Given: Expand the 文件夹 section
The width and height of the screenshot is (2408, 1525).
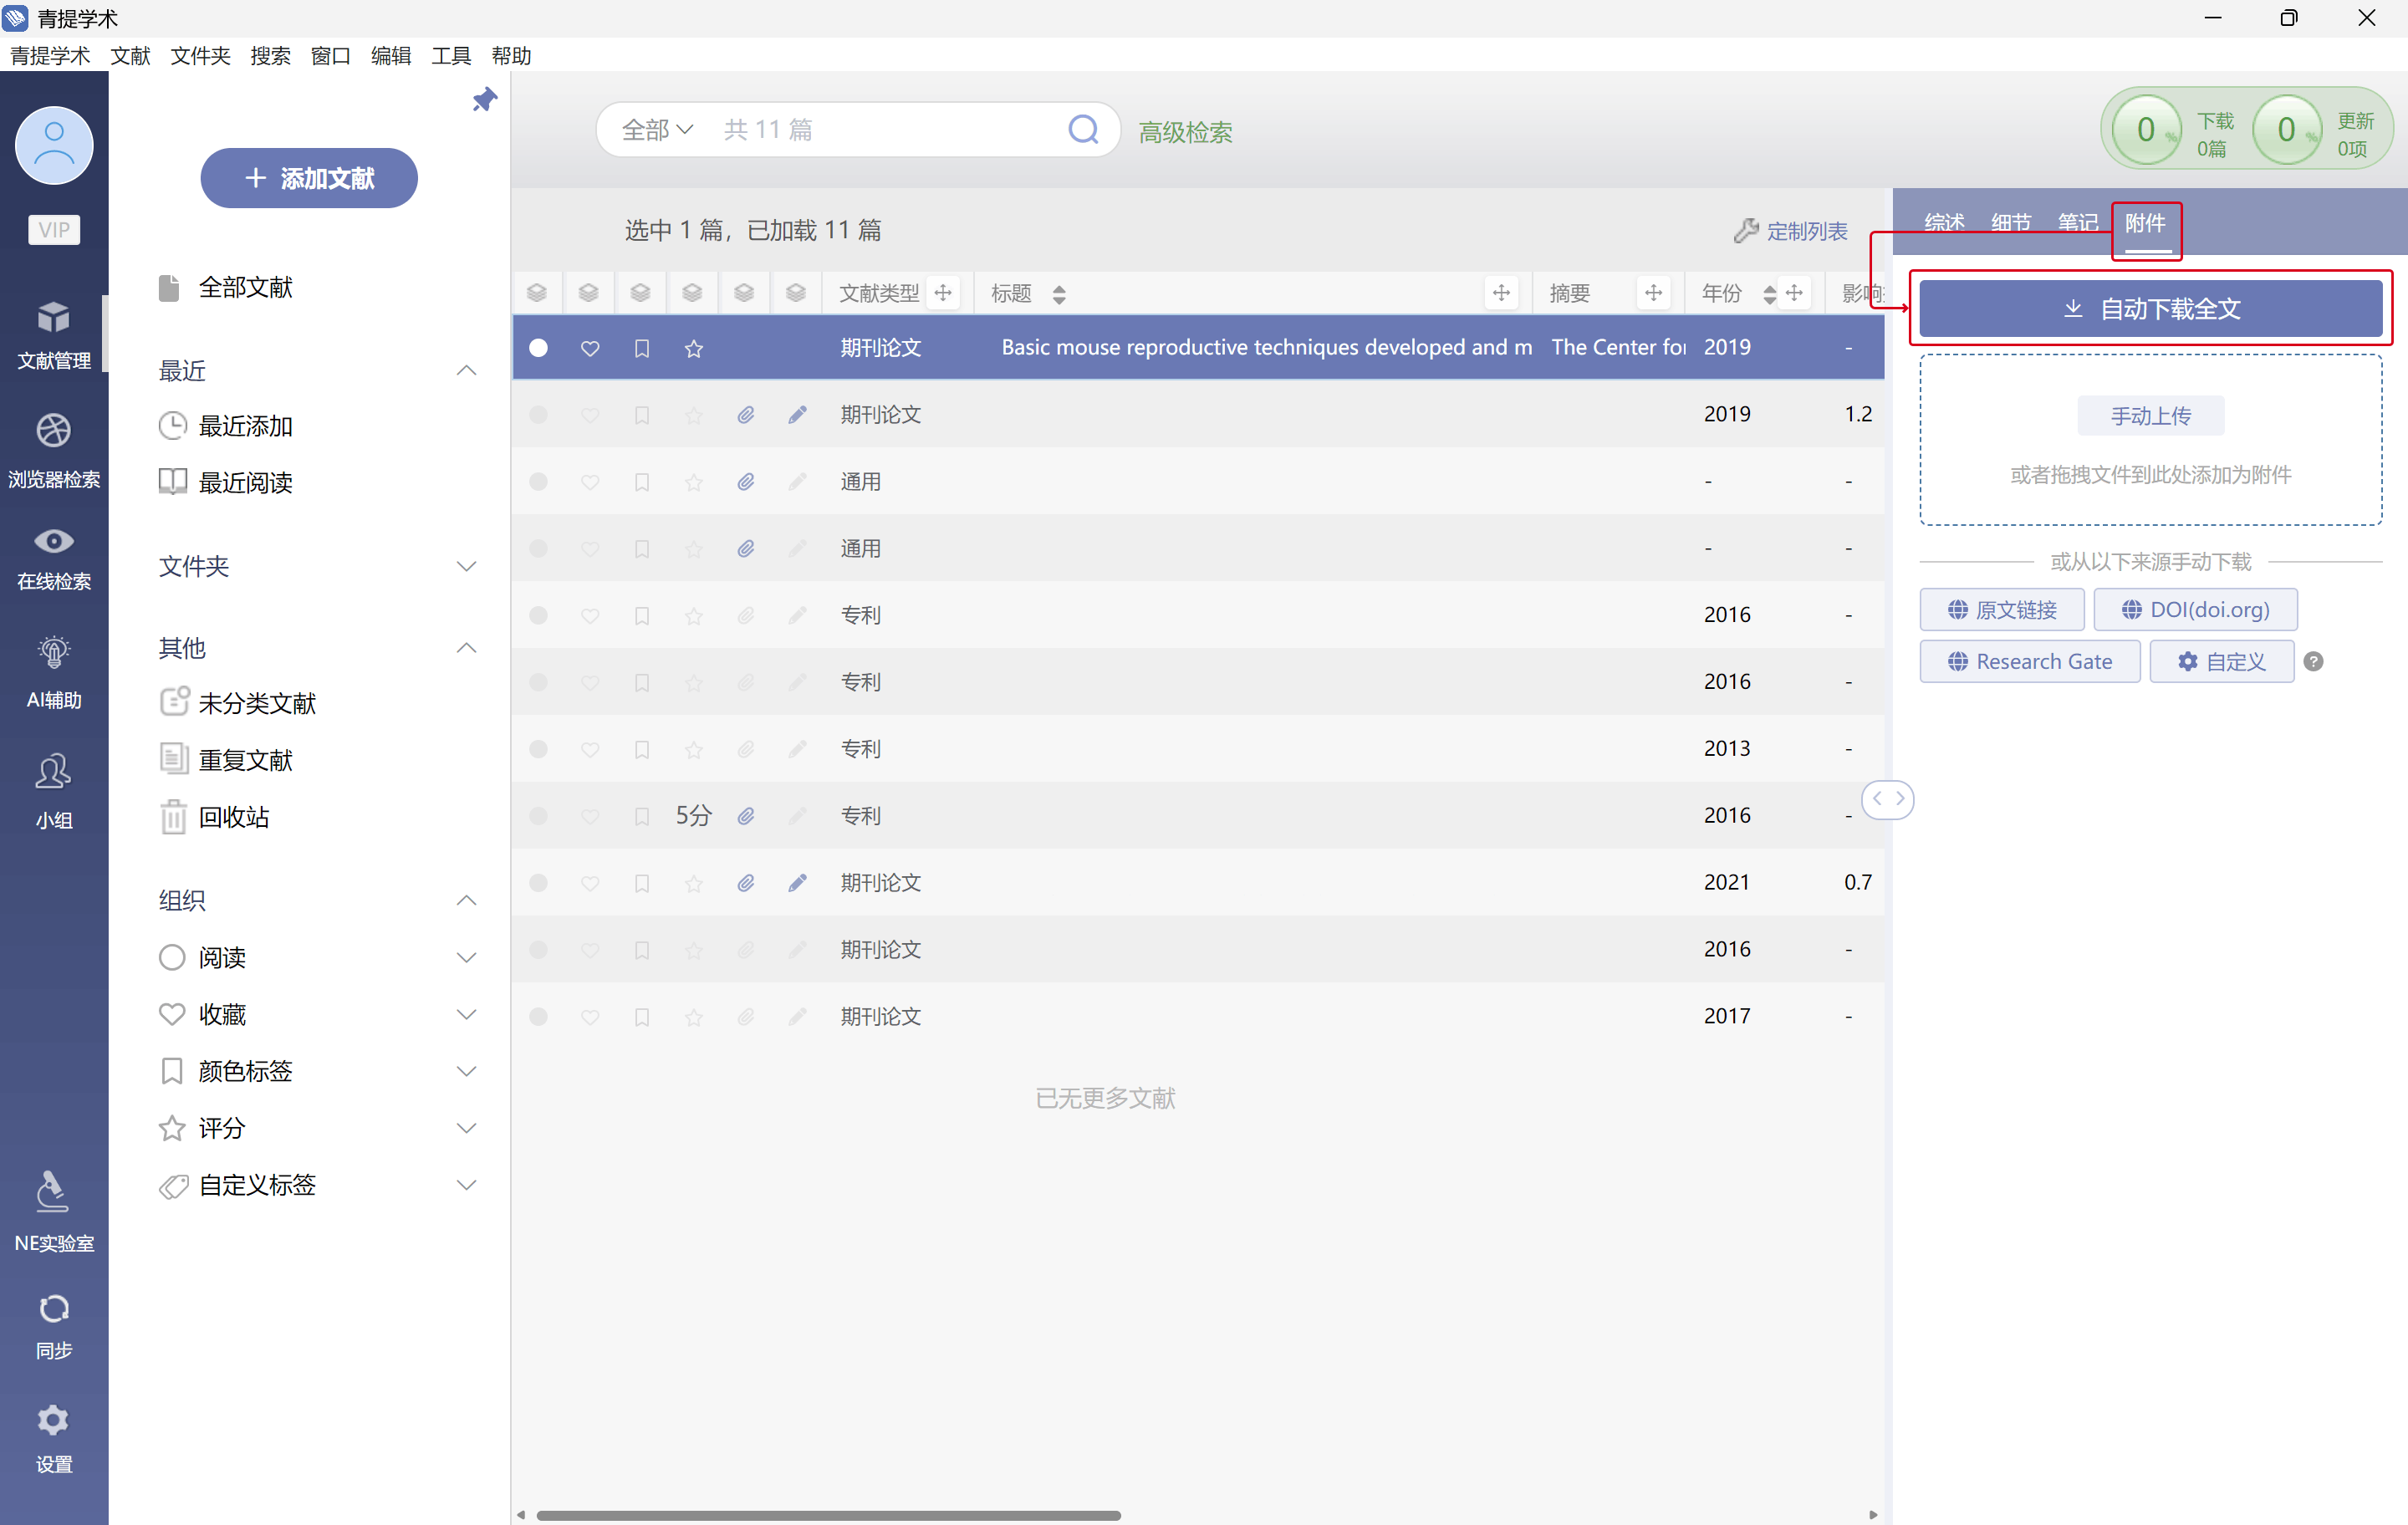Looking at the screenshot, I should (466, 566).
